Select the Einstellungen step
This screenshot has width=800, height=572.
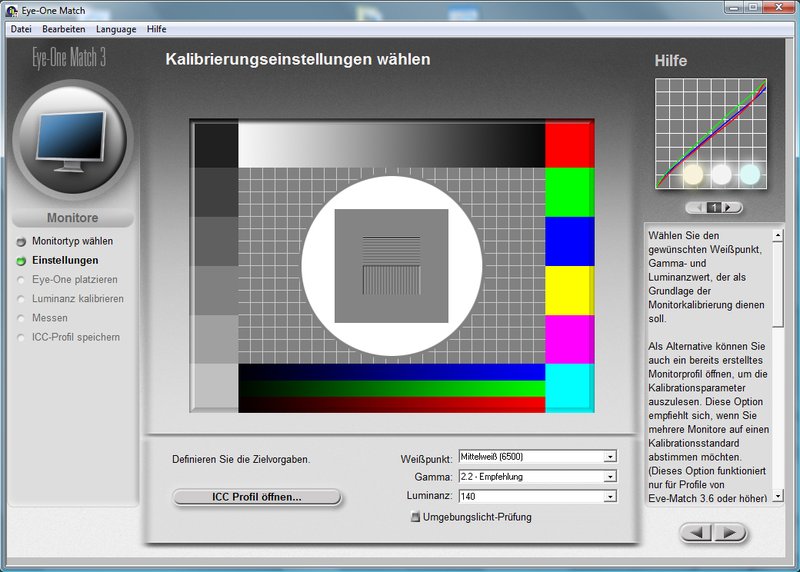coord(65,260)
